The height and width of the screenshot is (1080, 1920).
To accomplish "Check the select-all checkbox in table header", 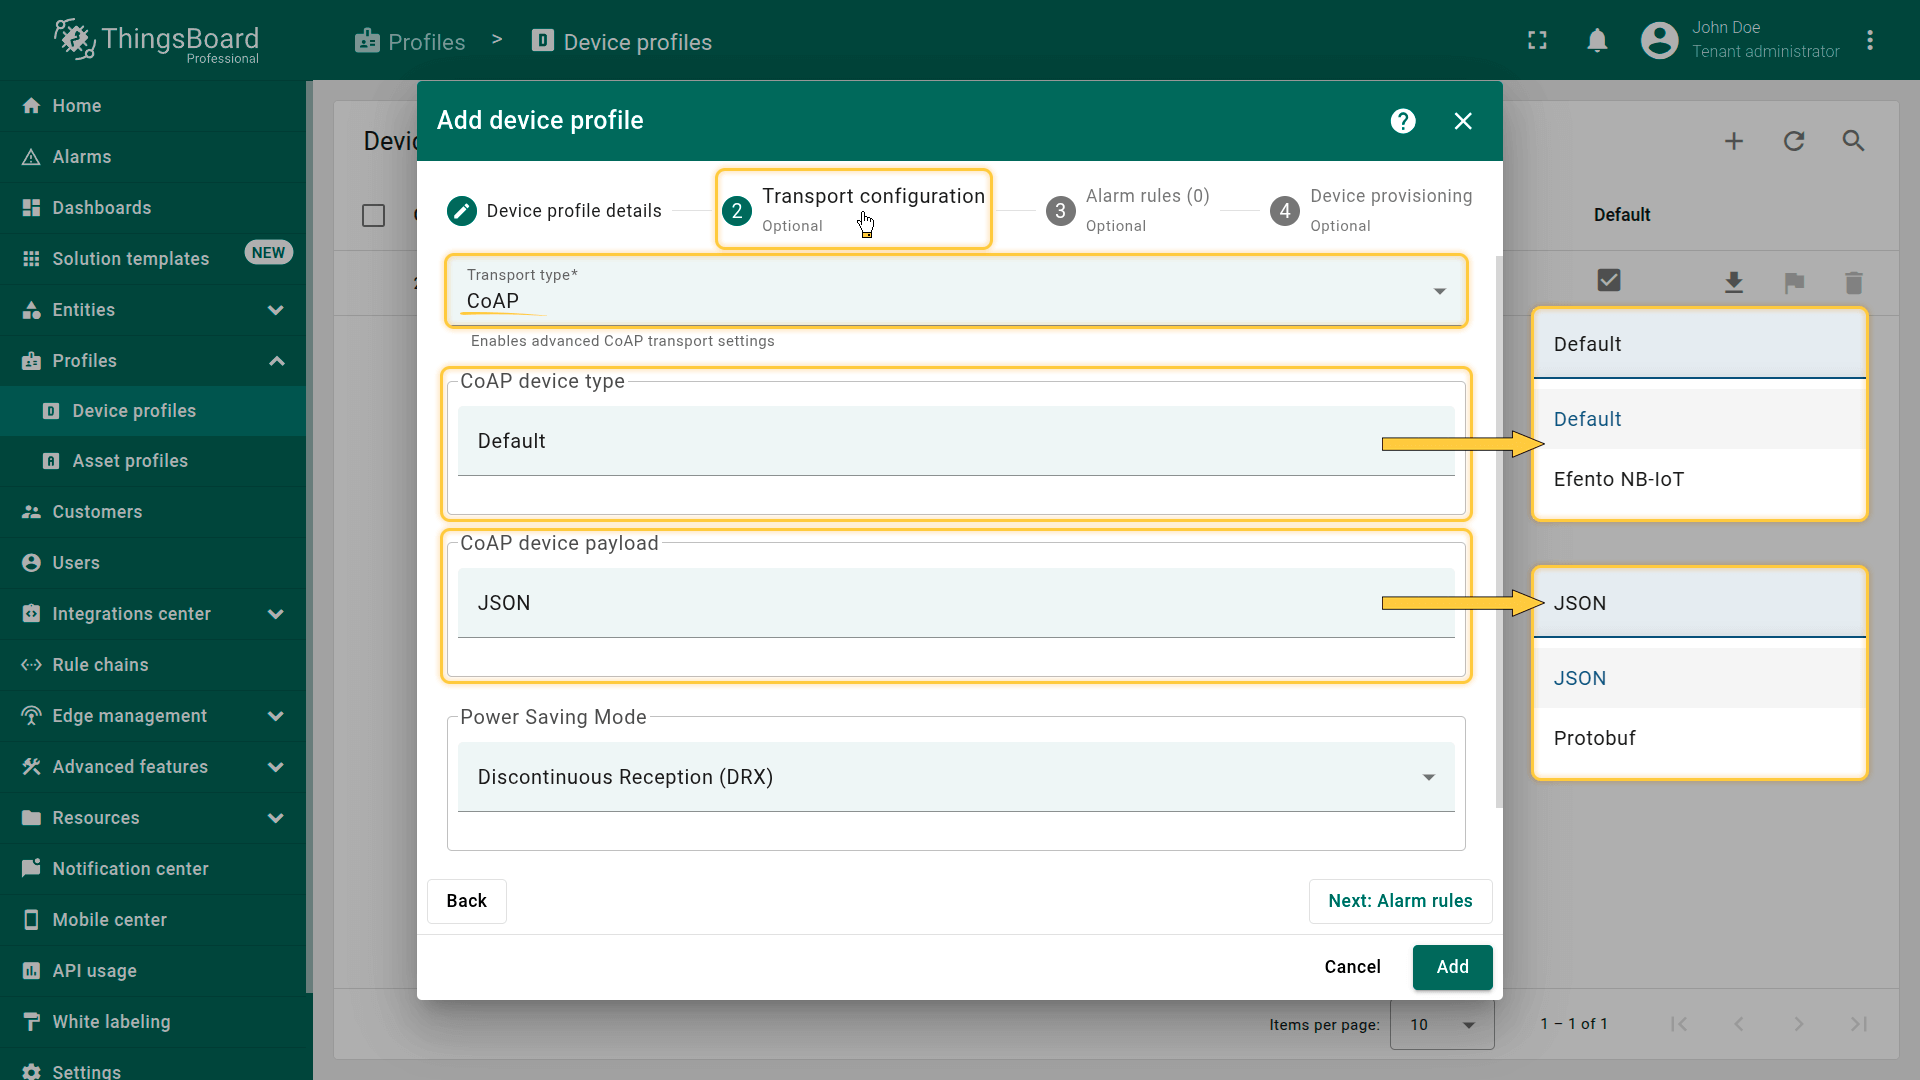I will 373,215.
